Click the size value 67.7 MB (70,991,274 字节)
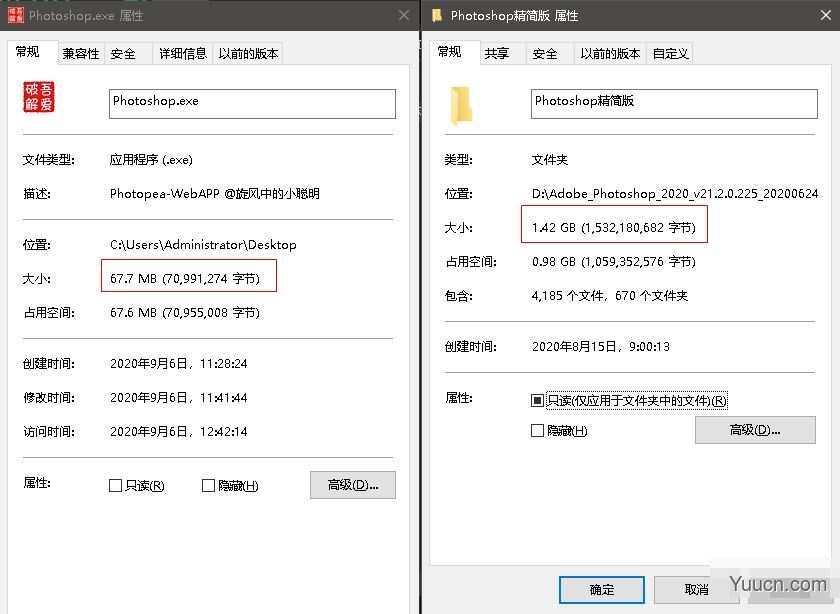Screen dimensions: 840x614 coord(185,279)
